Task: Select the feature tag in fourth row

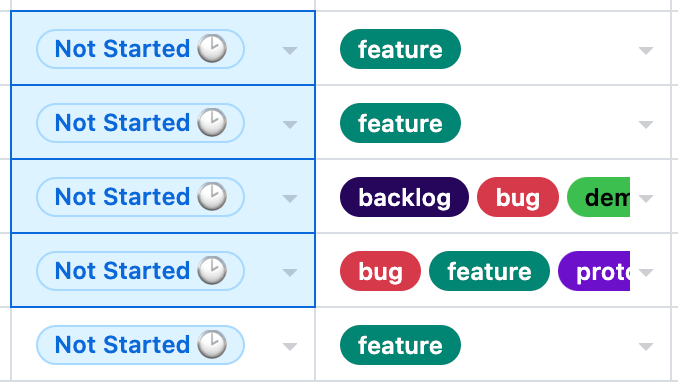Action: coord(489,271)
